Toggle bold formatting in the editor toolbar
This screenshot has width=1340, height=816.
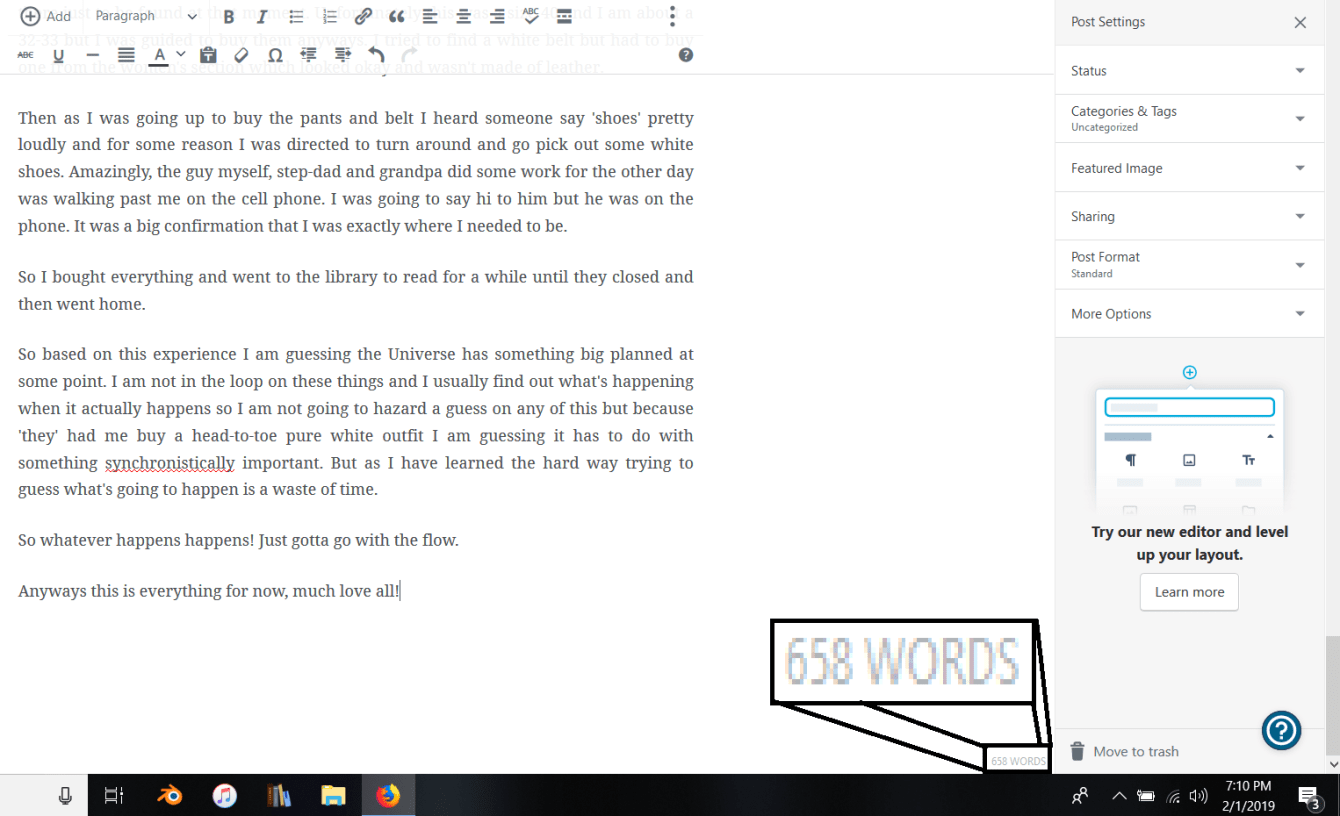click(x=229, y=17)
